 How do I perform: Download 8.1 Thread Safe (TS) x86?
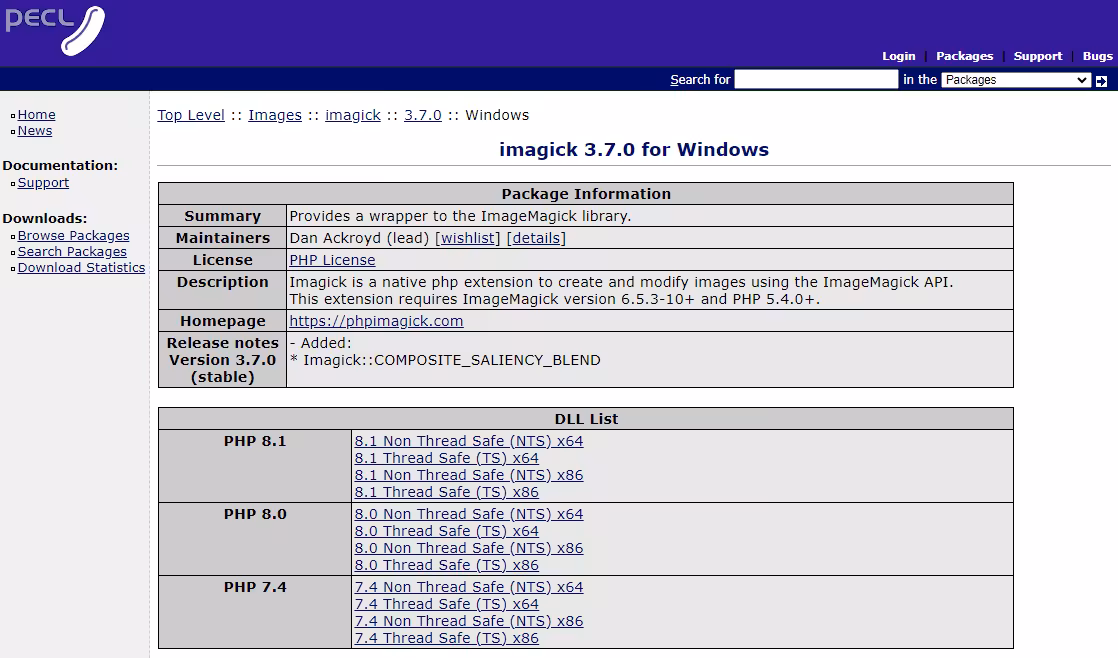pos(447,492)
